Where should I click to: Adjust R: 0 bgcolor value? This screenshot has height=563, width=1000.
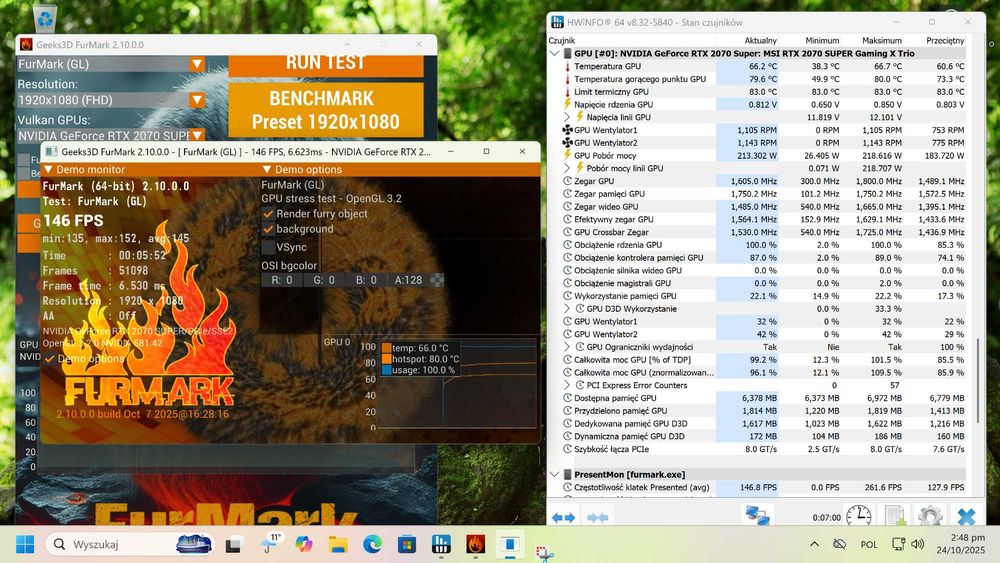tap(281, 280)
